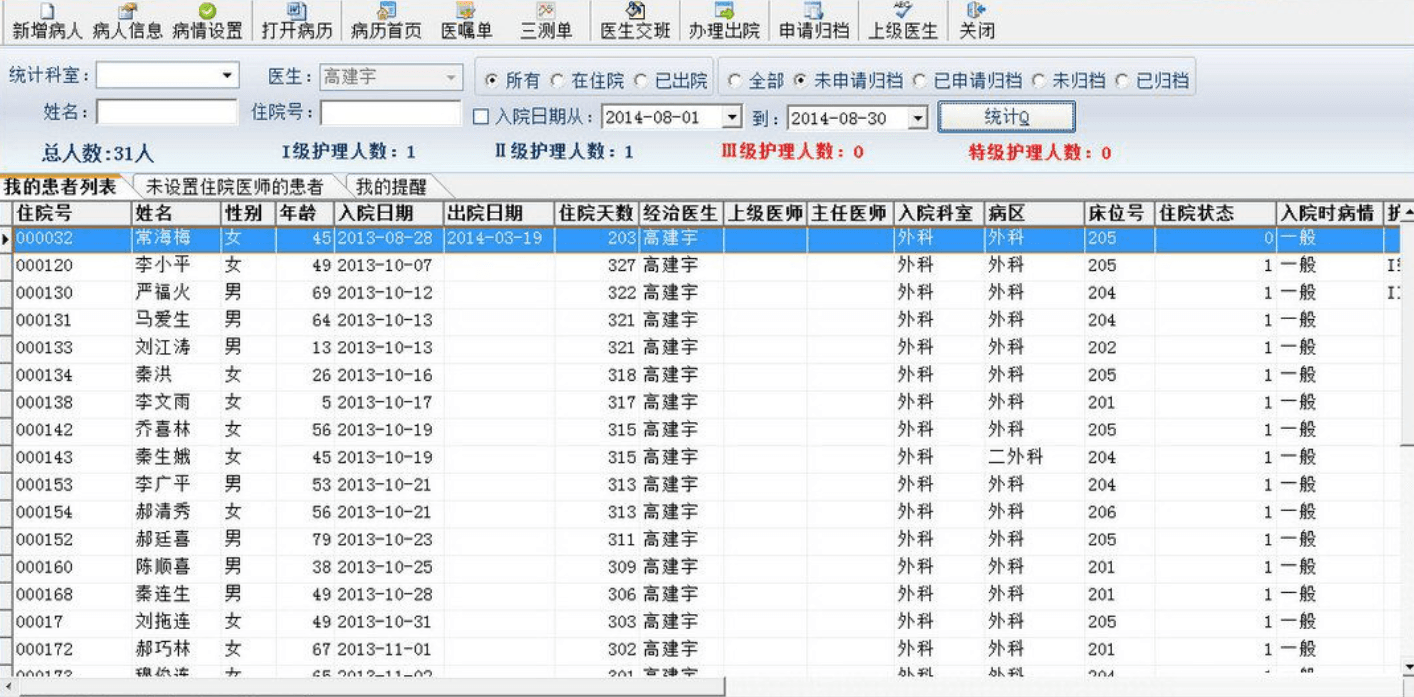Sort by the 住院号 column header
Image resolution: width=1414 pixels, height=697 pixels.
tap(72, 213)
